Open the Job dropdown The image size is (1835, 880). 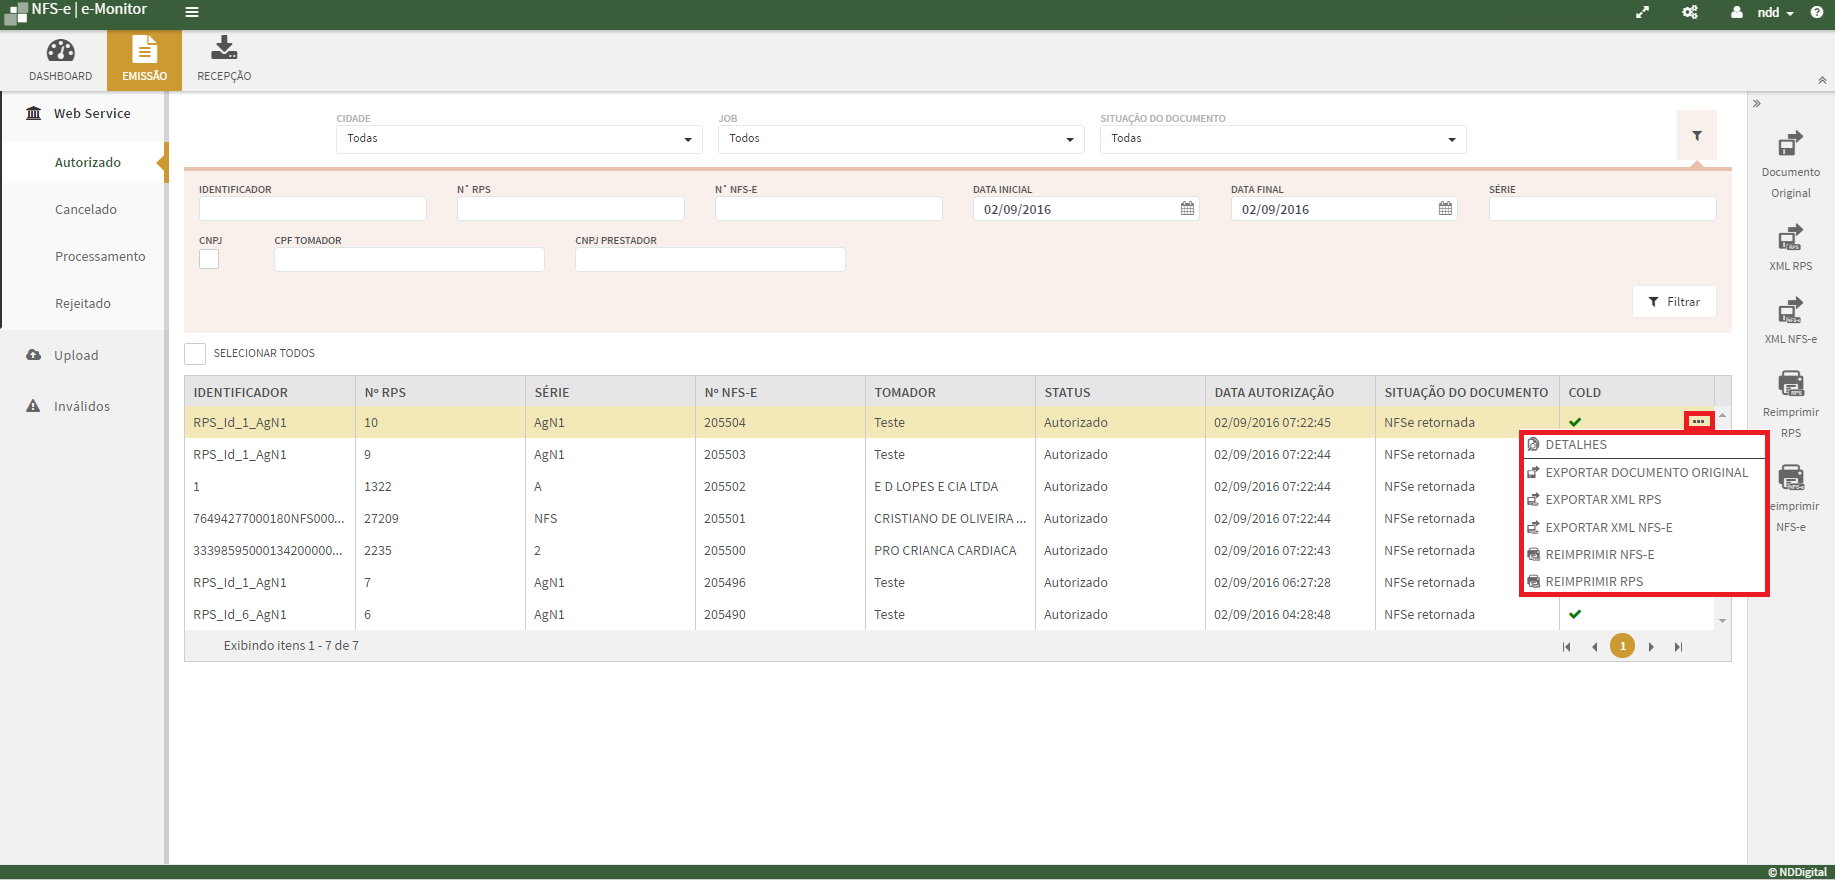900,139
